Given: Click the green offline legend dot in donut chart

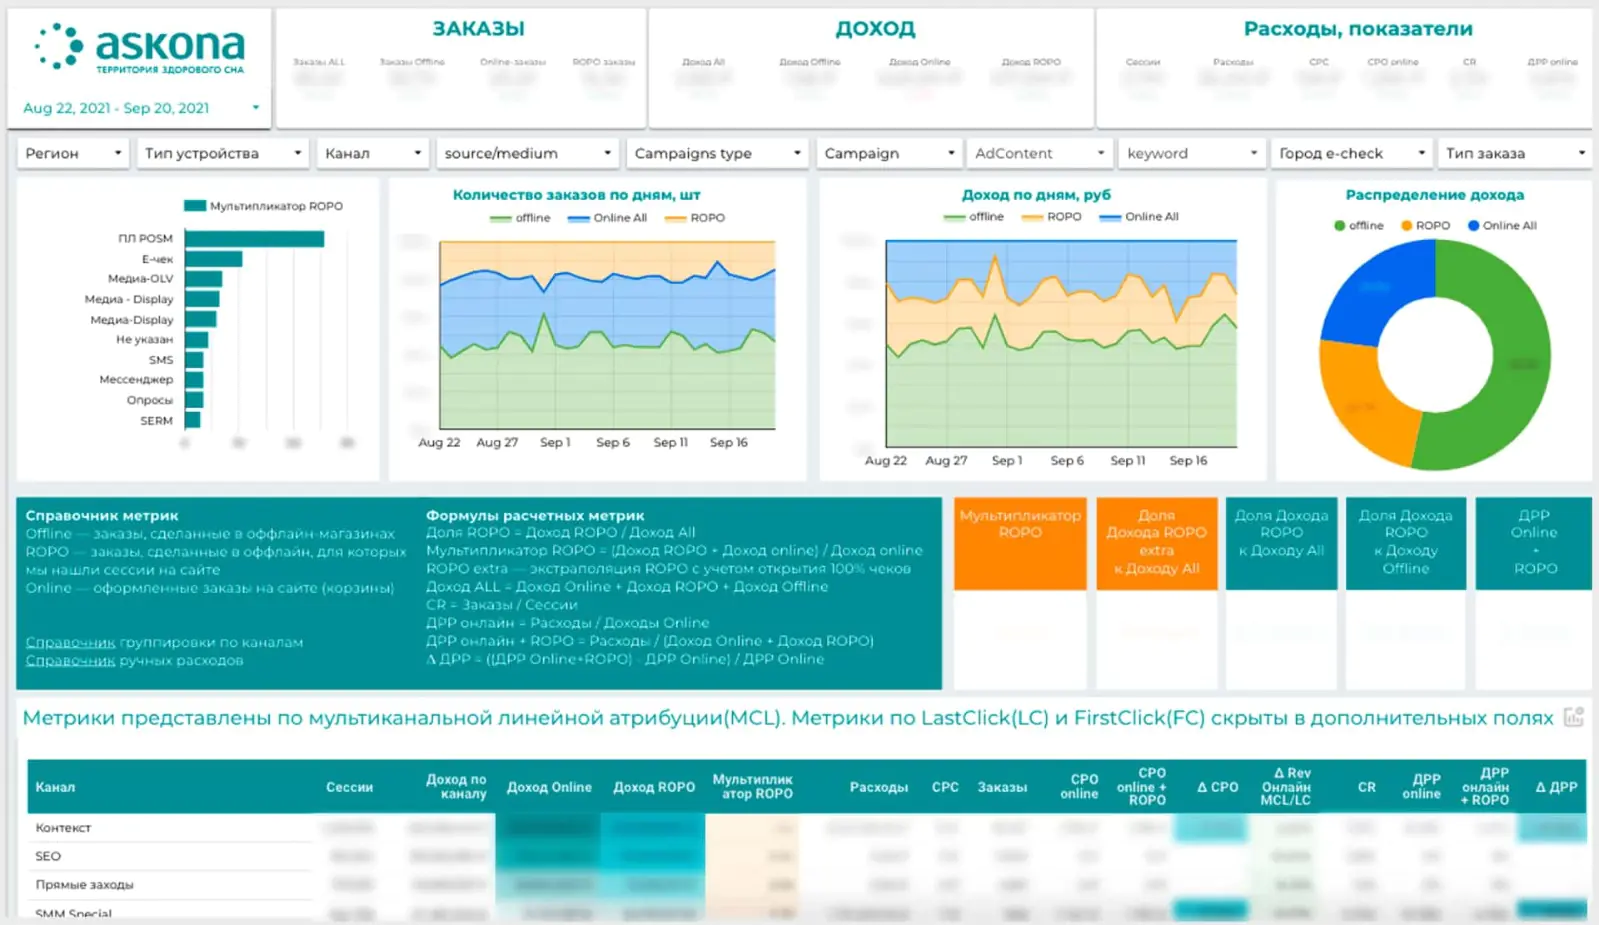Looking at the screenshot, I should (1339, 225).
